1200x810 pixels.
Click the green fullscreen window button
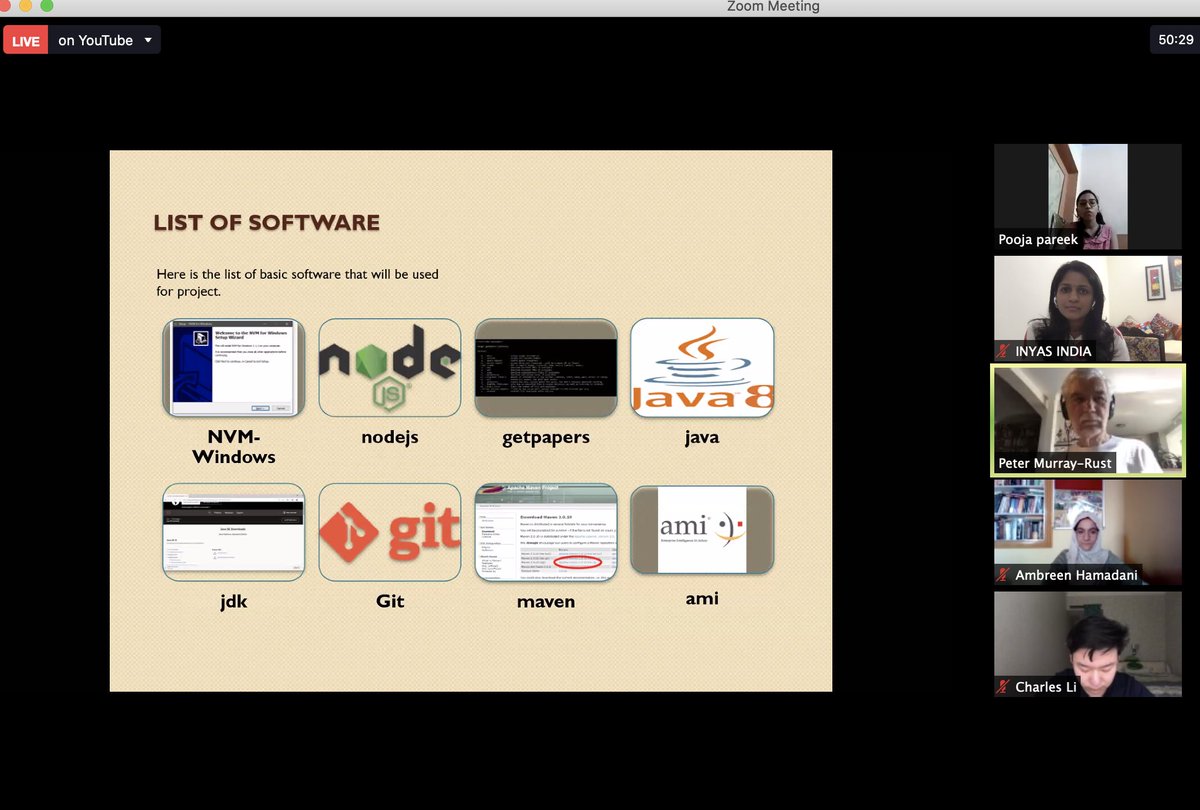click(x=46, y=6)
